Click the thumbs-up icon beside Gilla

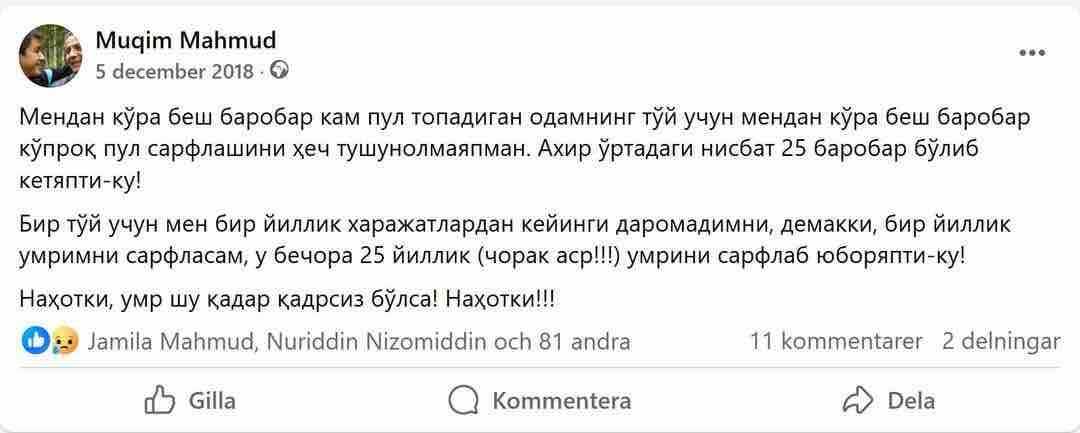160,401
